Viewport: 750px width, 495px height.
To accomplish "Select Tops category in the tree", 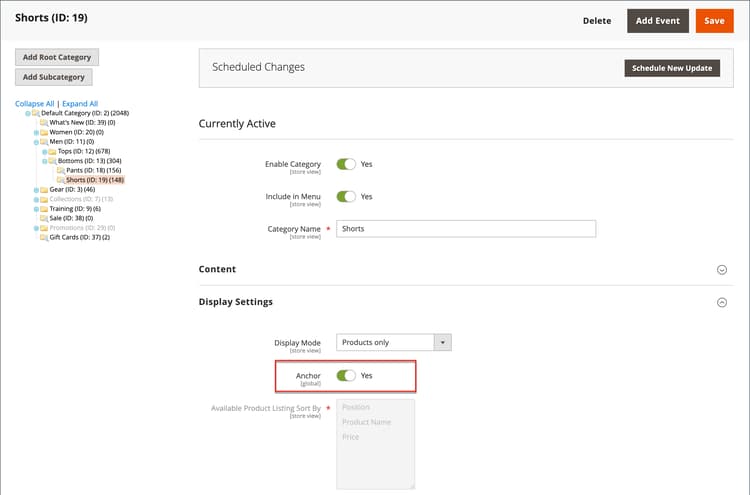I will (78, 151).
